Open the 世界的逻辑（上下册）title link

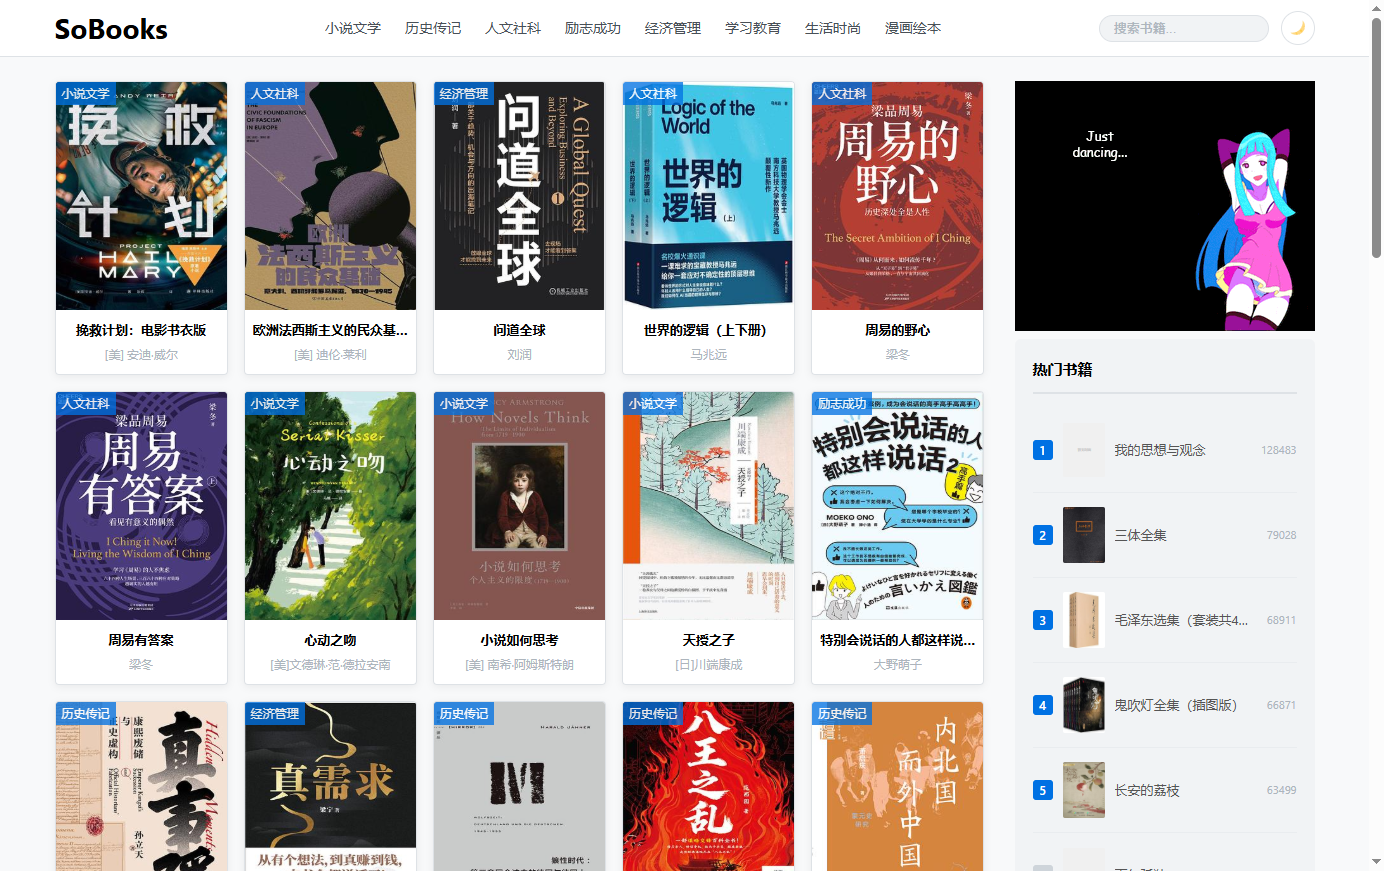coord(708,330)
